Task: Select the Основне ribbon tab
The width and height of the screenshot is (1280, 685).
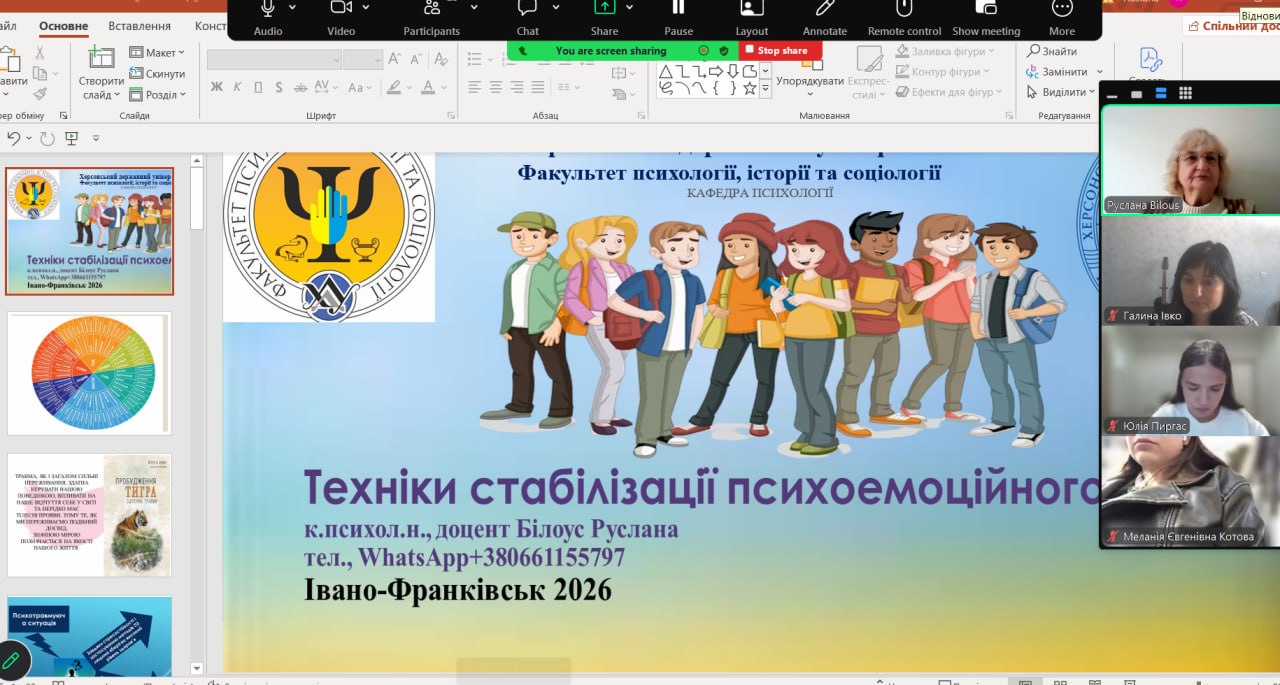Action: (63, 26)
